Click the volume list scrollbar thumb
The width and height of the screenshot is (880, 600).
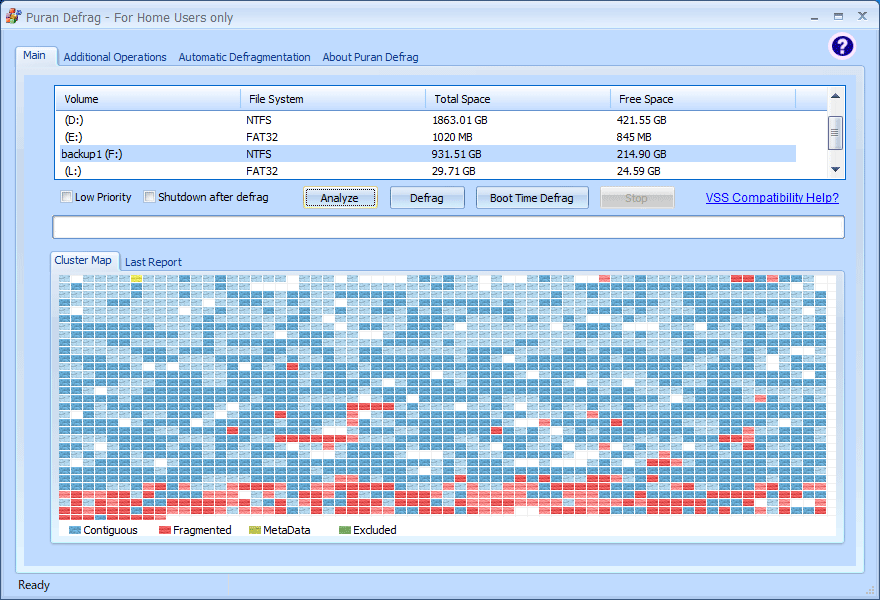(x=835, y=133)
